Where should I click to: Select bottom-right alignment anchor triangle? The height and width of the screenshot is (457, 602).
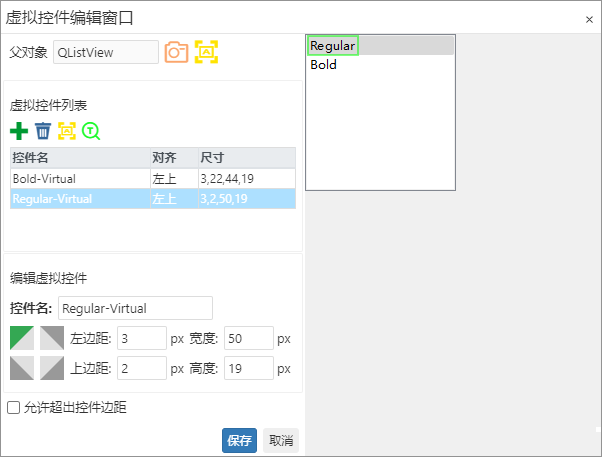pyautogui.click(x=52, y=368)
